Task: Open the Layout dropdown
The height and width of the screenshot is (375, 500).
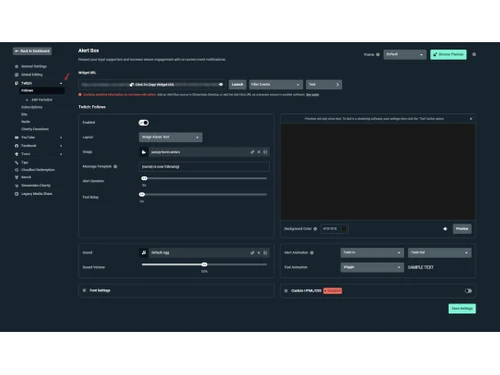Action: (x=170, y=137)
